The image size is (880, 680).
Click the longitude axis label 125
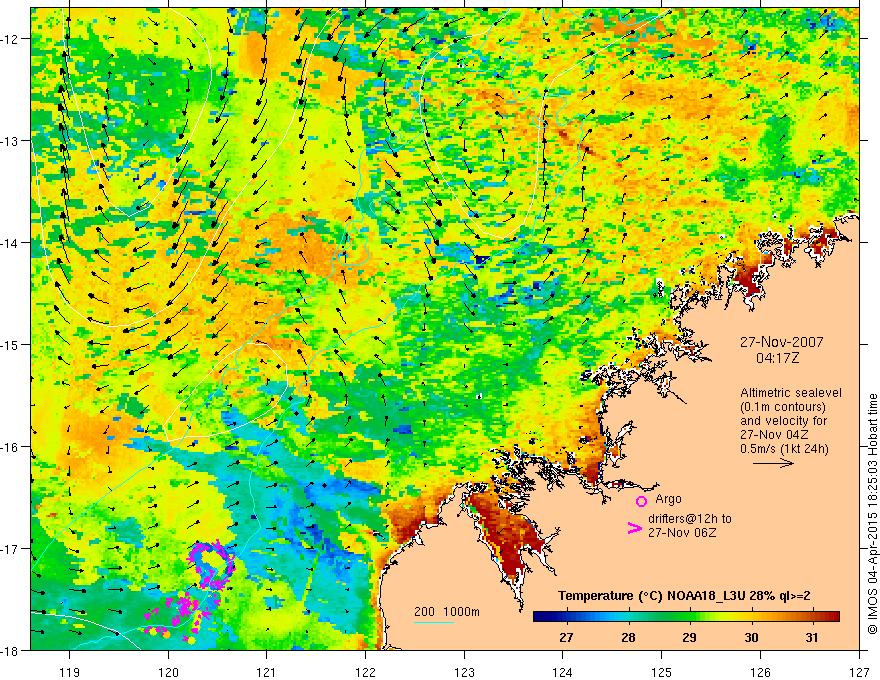pos(662,671)
